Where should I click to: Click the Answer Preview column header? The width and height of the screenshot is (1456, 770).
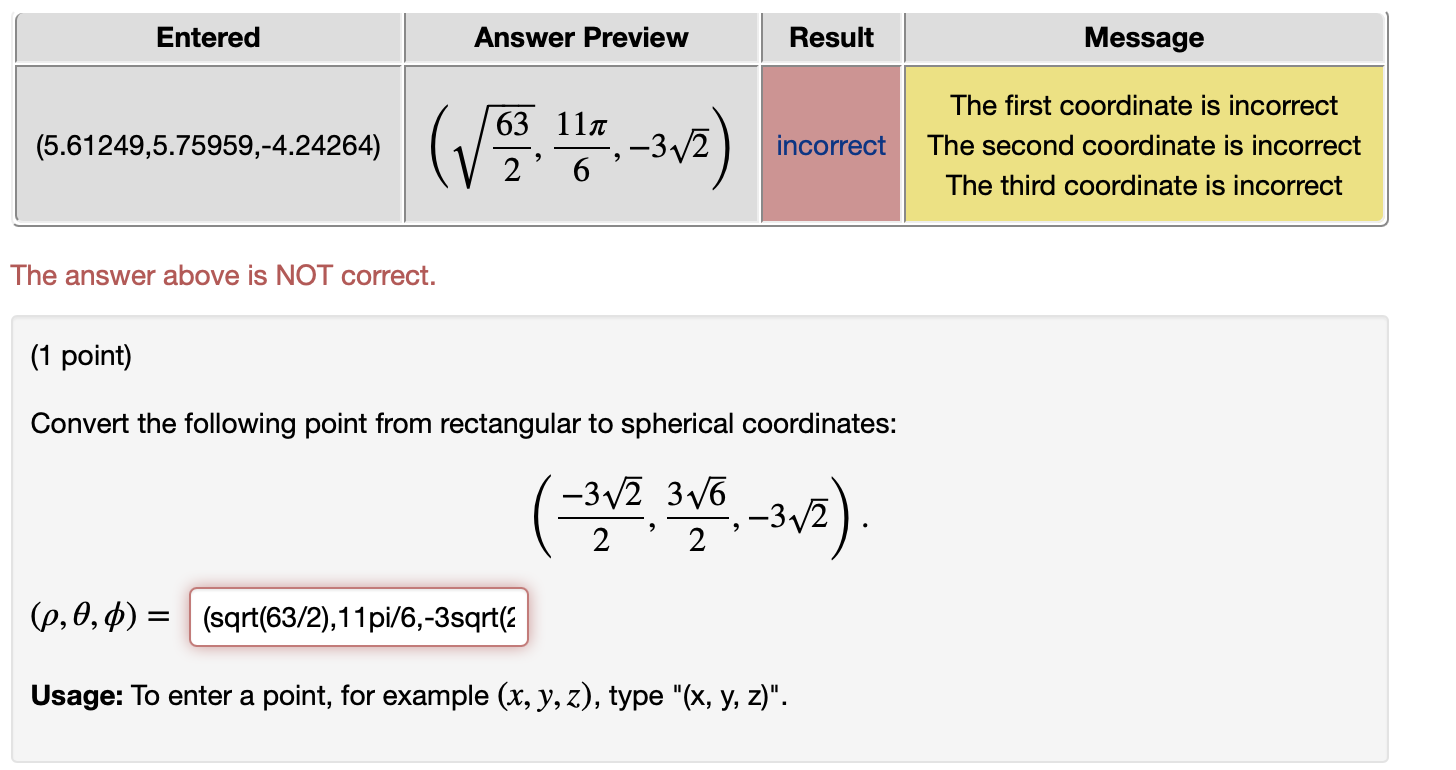[x=581, y=37]
